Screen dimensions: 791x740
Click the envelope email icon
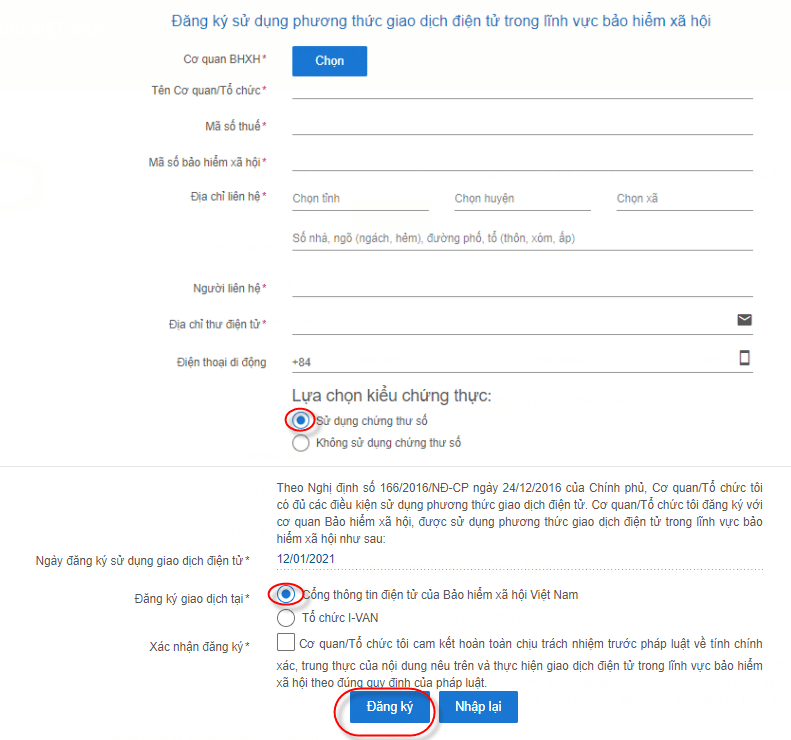[x=744, y=320]
